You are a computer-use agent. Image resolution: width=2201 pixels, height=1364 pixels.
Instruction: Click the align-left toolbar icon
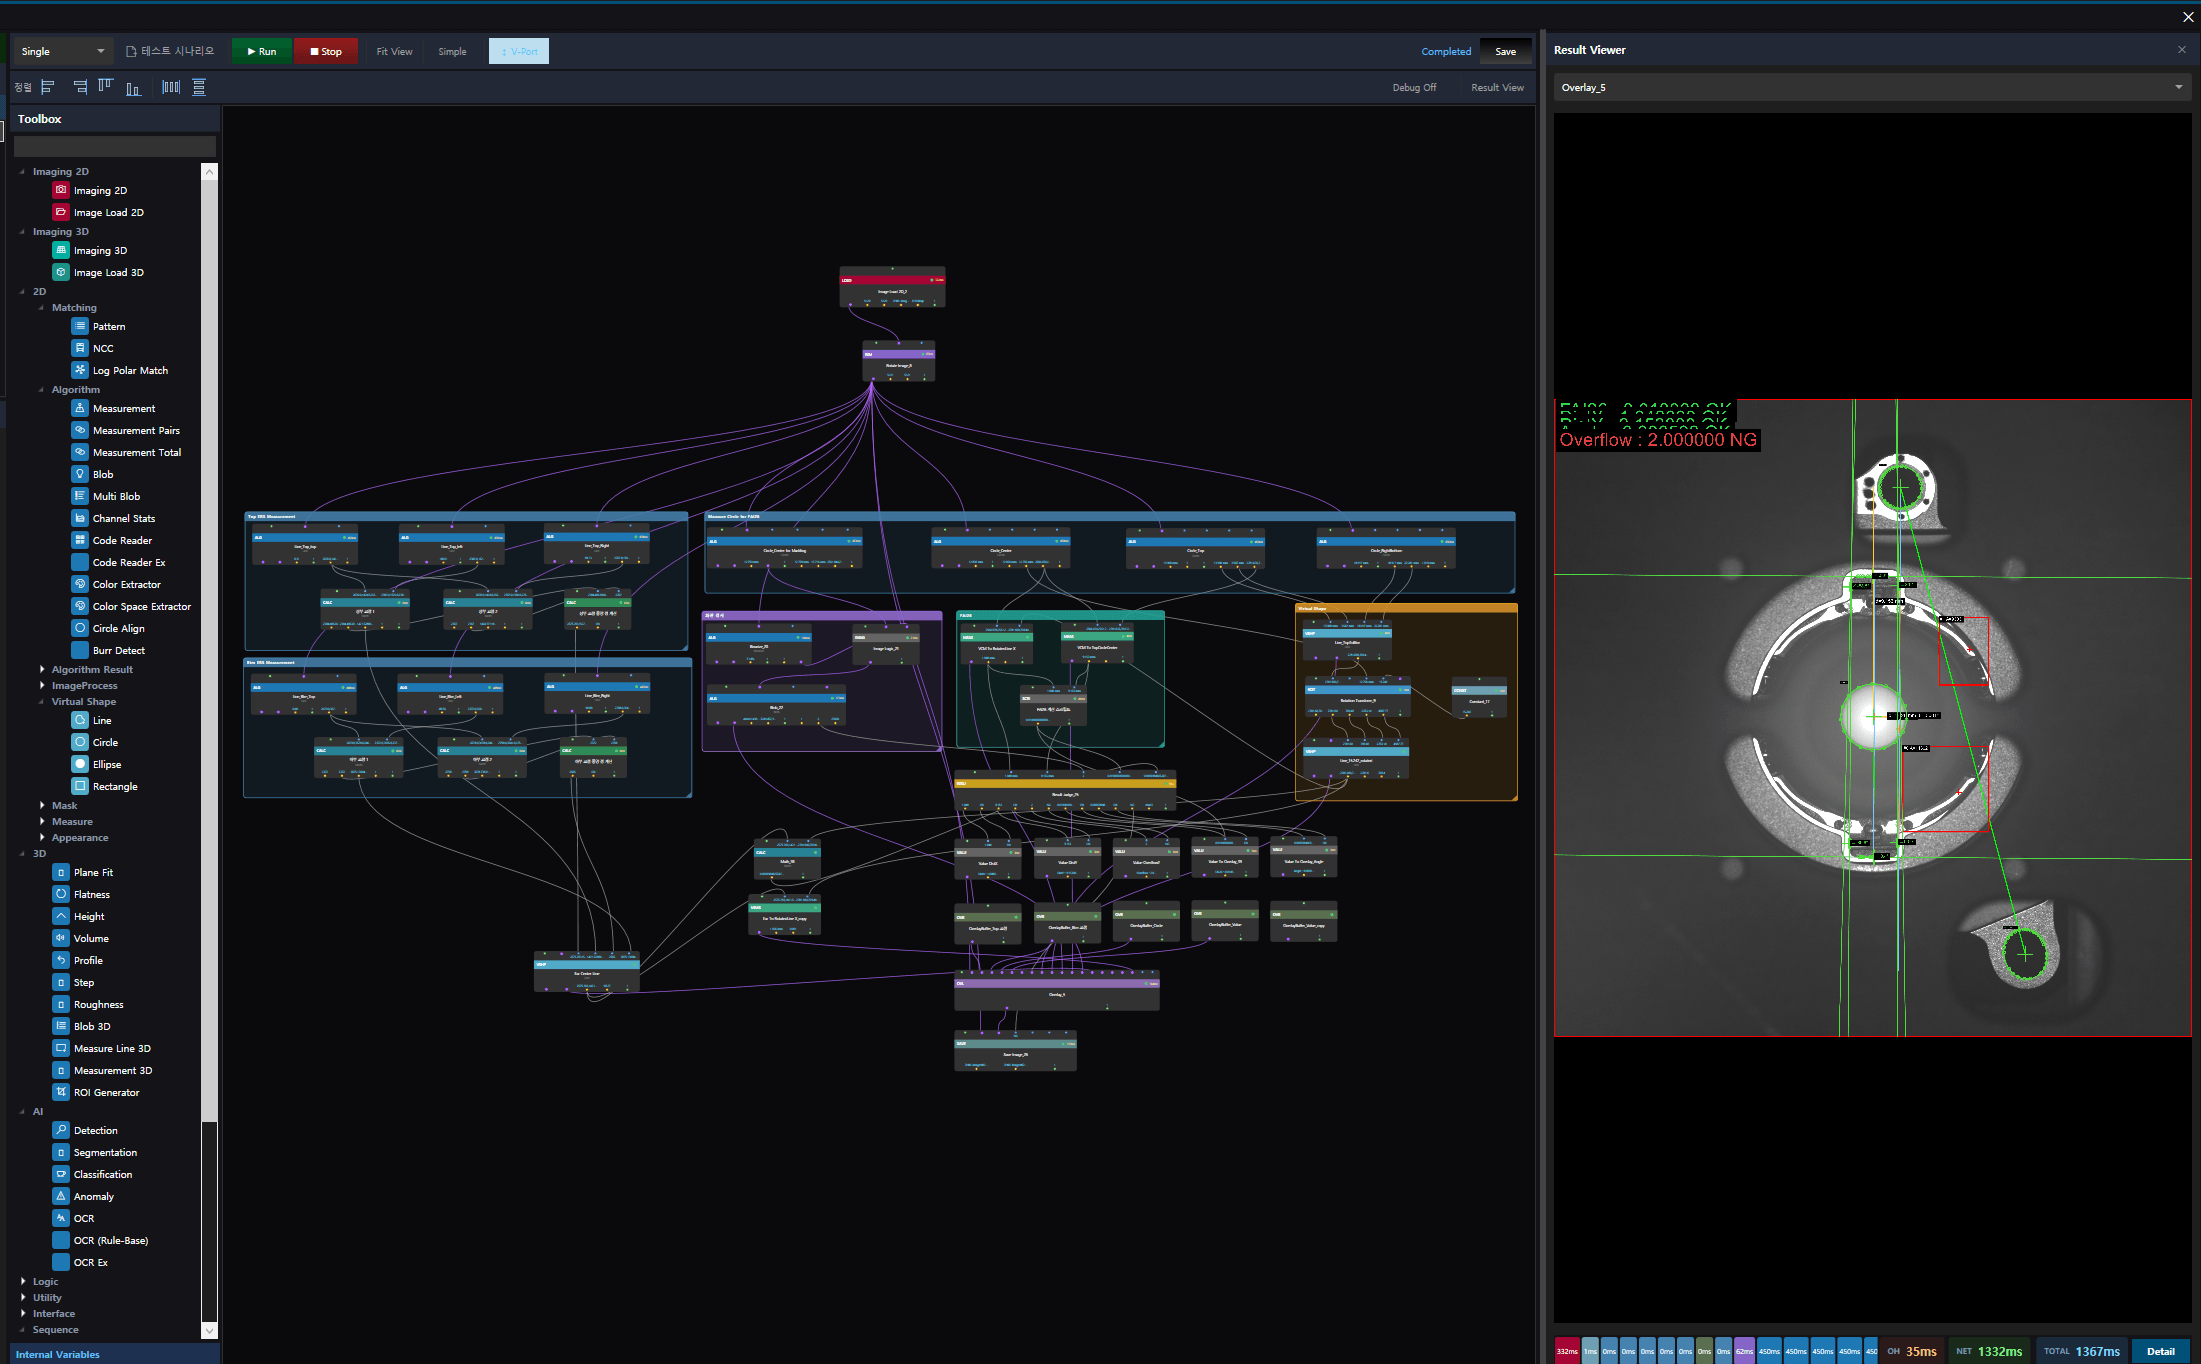pyautogui.click(x=48, y=87)
